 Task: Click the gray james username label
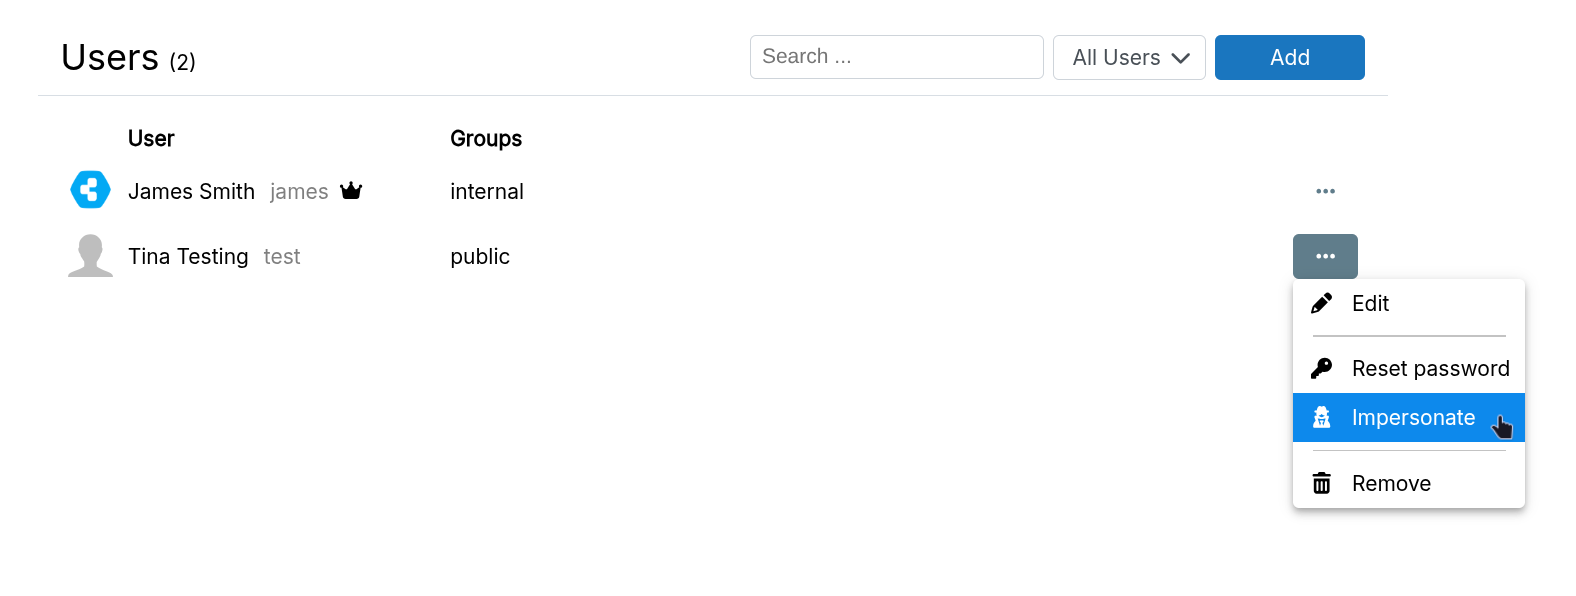click(299, 192)
